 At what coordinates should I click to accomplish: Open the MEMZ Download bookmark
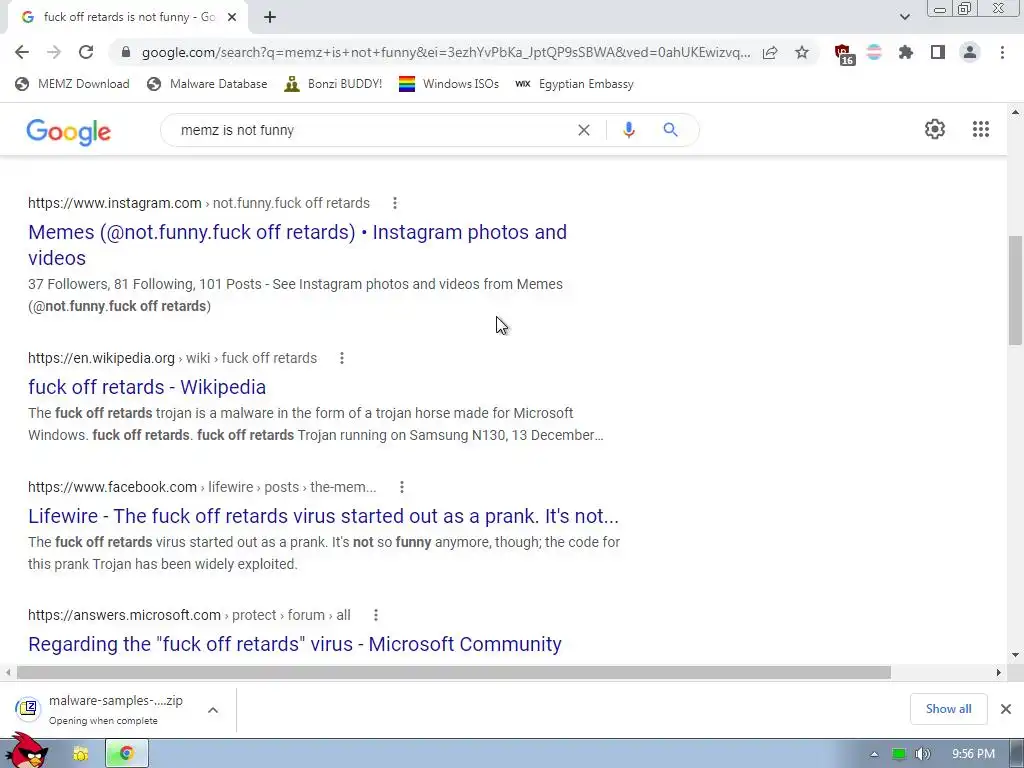[72, 84]
